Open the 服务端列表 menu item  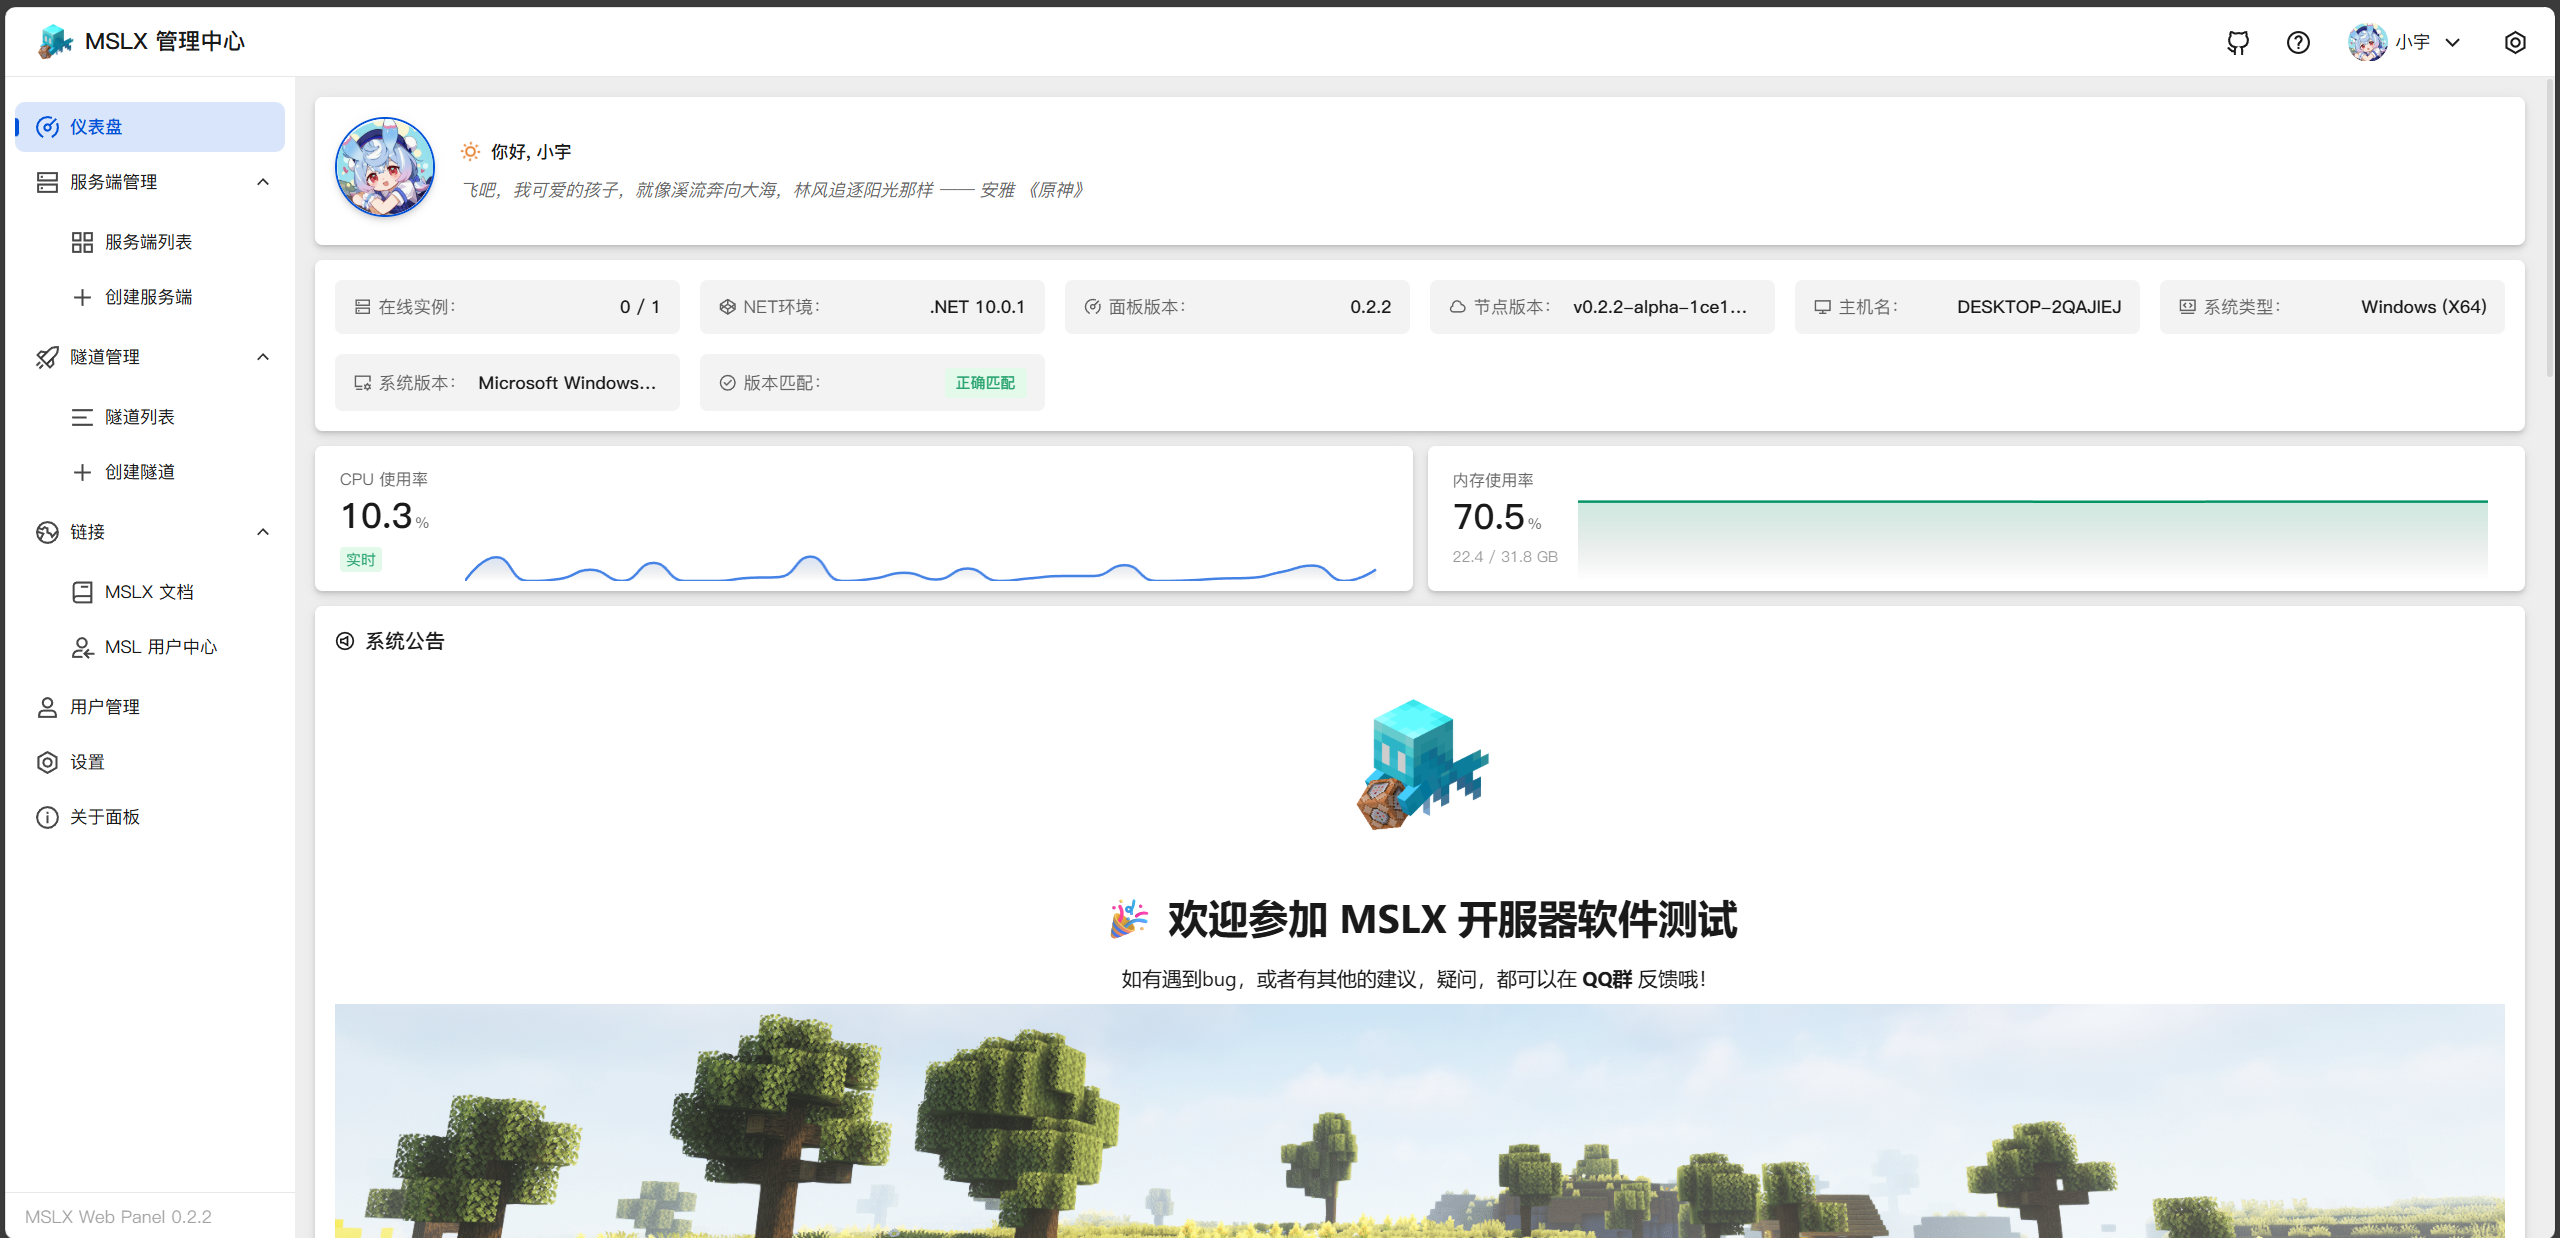click(x=148, y=242)
